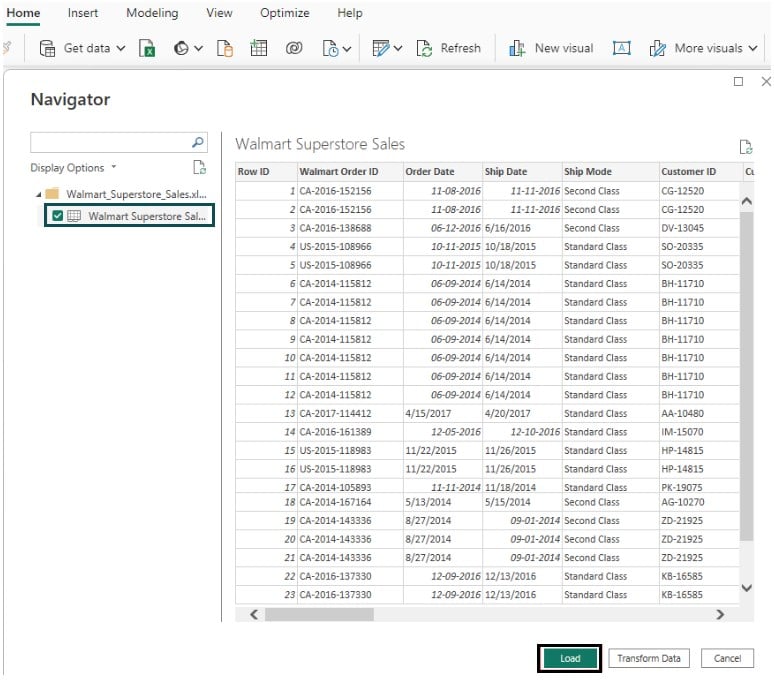774x681 pixels.
Task: Expand the Get data dropdown arrow
Action: point(121,48)
